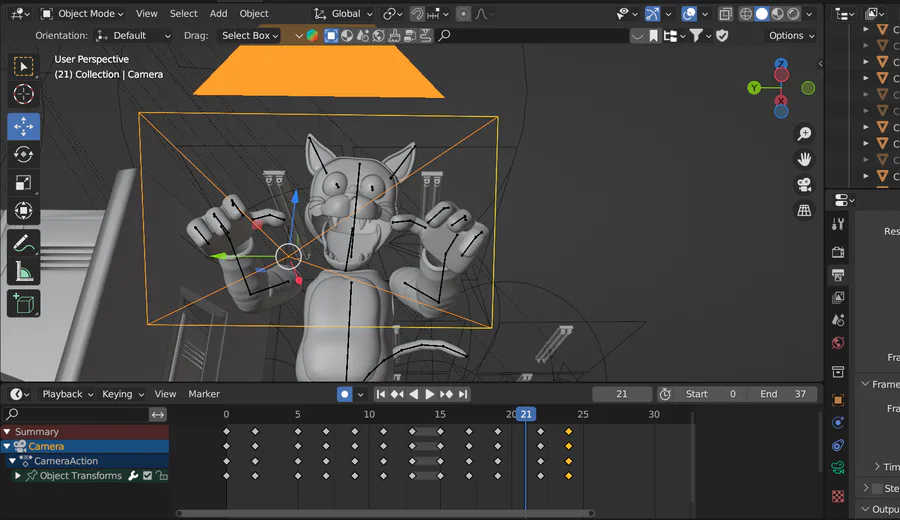Activate the Move tool
900x520 pixels.
[24, 126]
